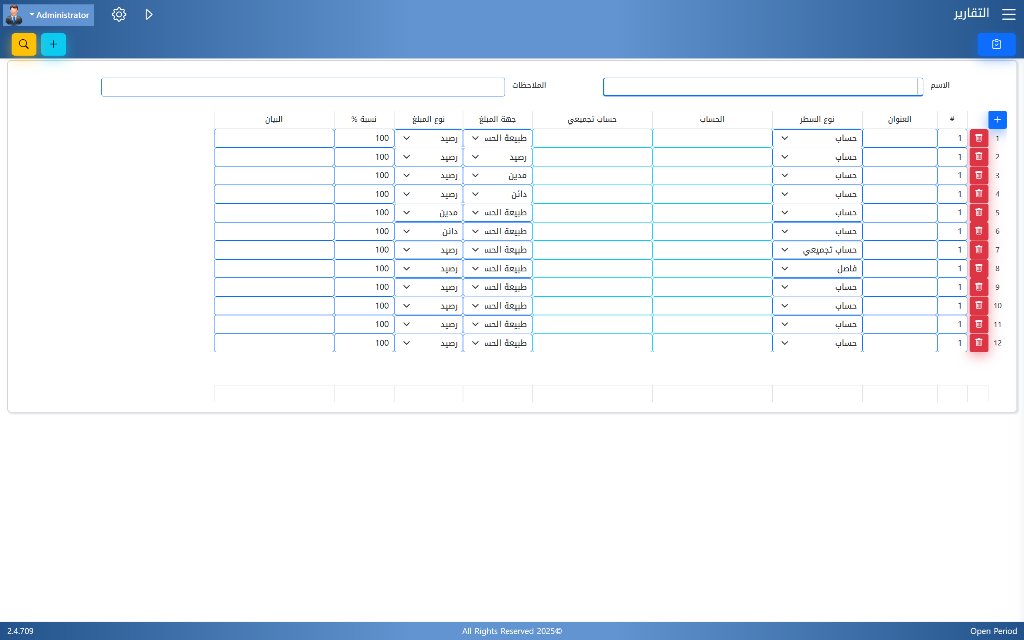Screen dimensions: 1024x640
Task: Expand the Administrator user dropdown
Action: point(49,15)
